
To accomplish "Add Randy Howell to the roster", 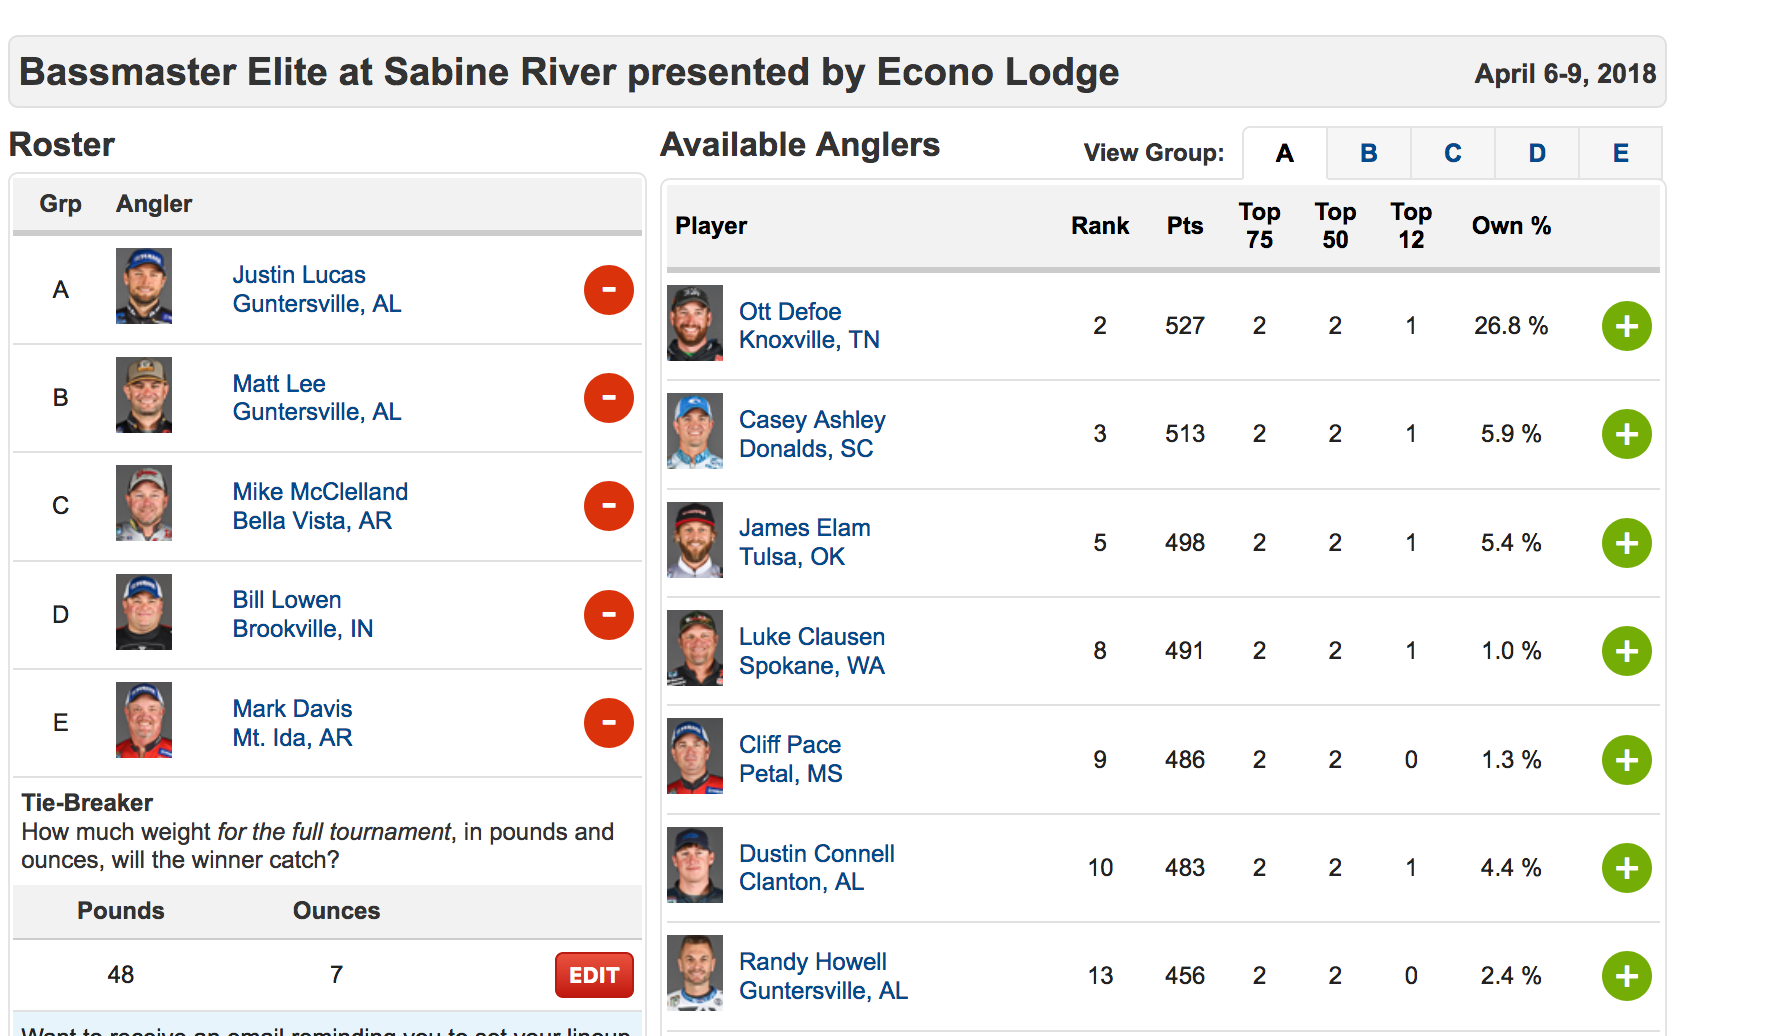I will pyautogui.click(x=1626, y=976).
